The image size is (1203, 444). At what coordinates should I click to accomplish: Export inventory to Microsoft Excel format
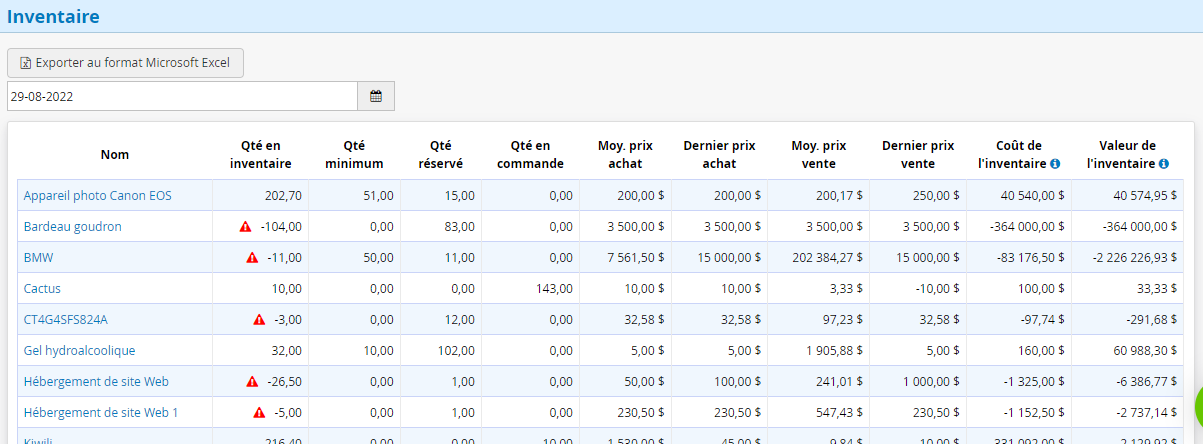point(125,63)
